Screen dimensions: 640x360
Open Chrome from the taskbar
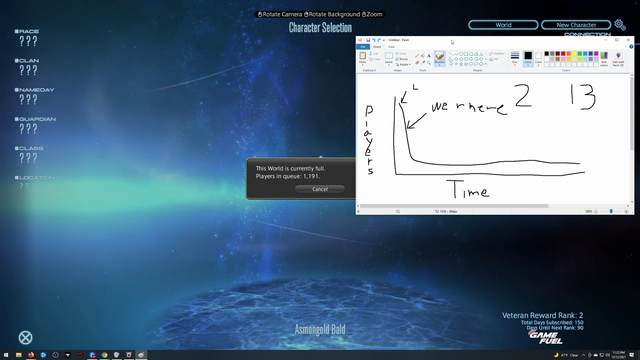pyautogui.click(x=104, y=355)
